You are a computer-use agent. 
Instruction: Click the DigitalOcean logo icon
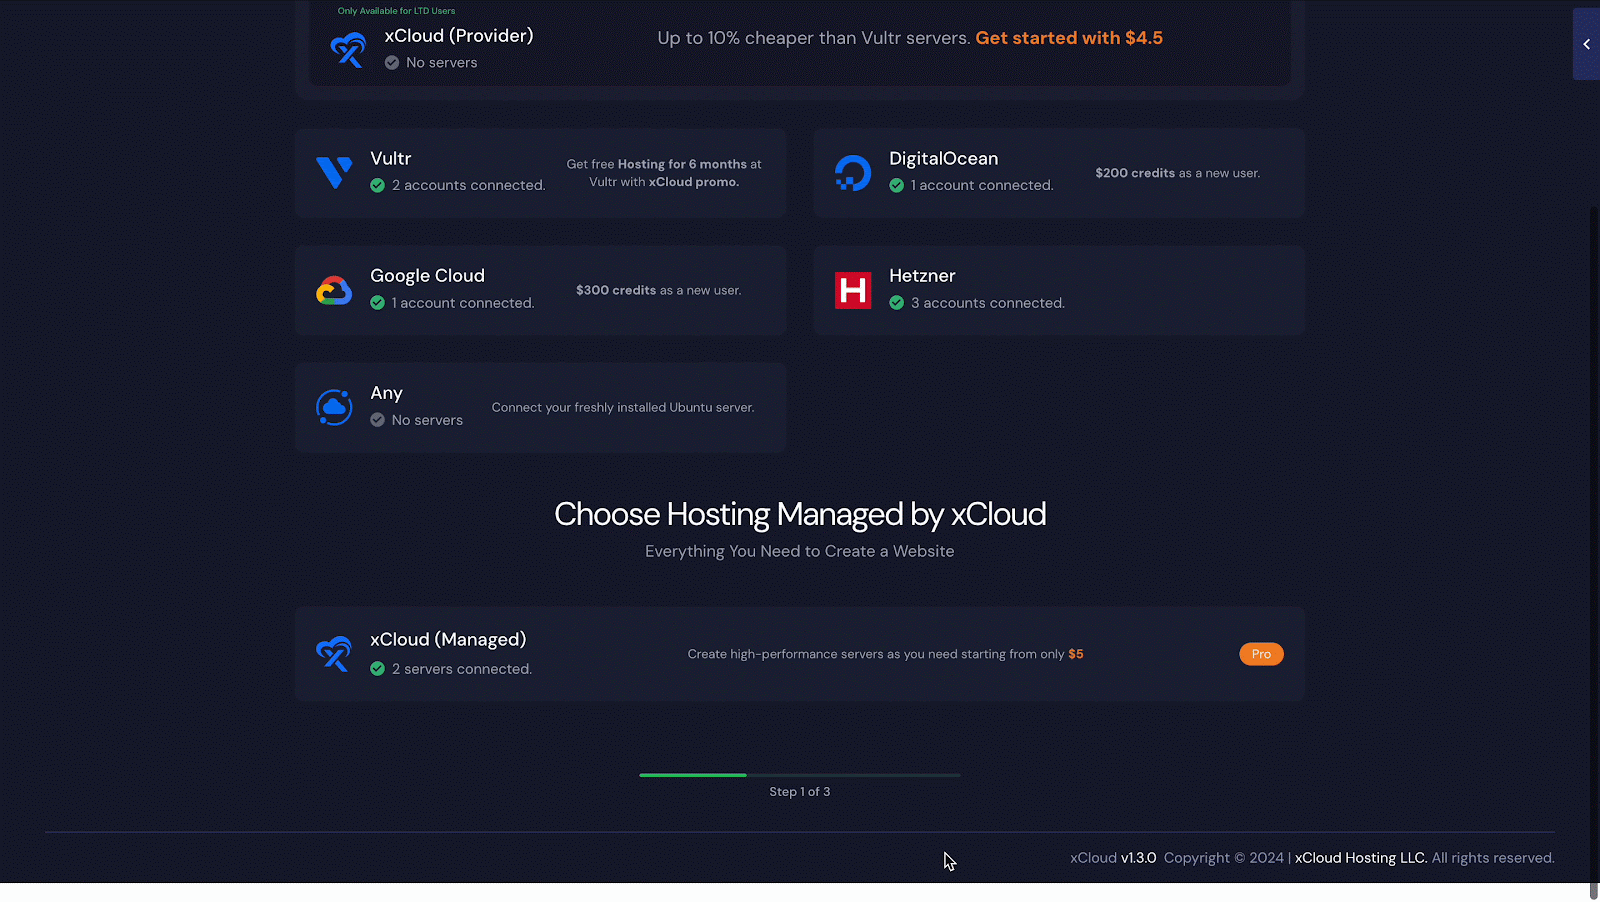pyautogui.click(x=853, y=172)
